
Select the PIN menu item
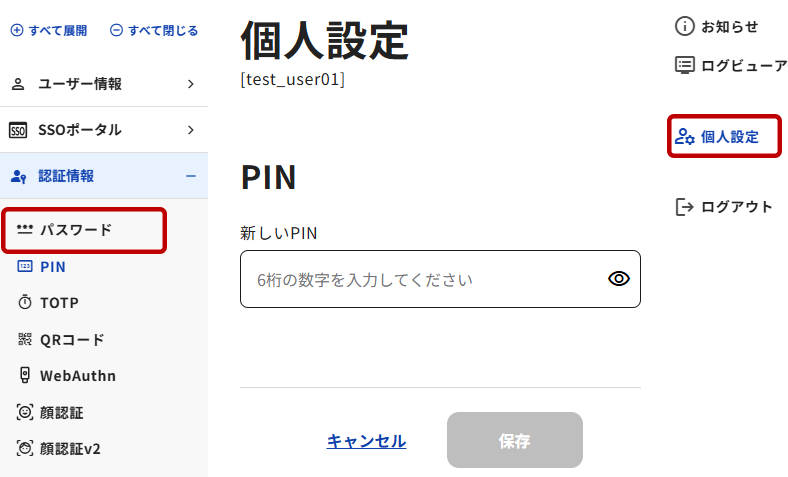53,267
